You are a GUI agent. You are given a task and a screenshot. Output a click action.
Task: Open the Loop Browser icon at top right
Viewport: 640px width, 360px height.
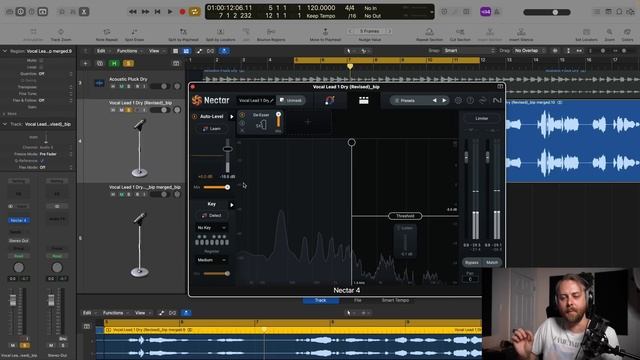(x=619, y=12)
